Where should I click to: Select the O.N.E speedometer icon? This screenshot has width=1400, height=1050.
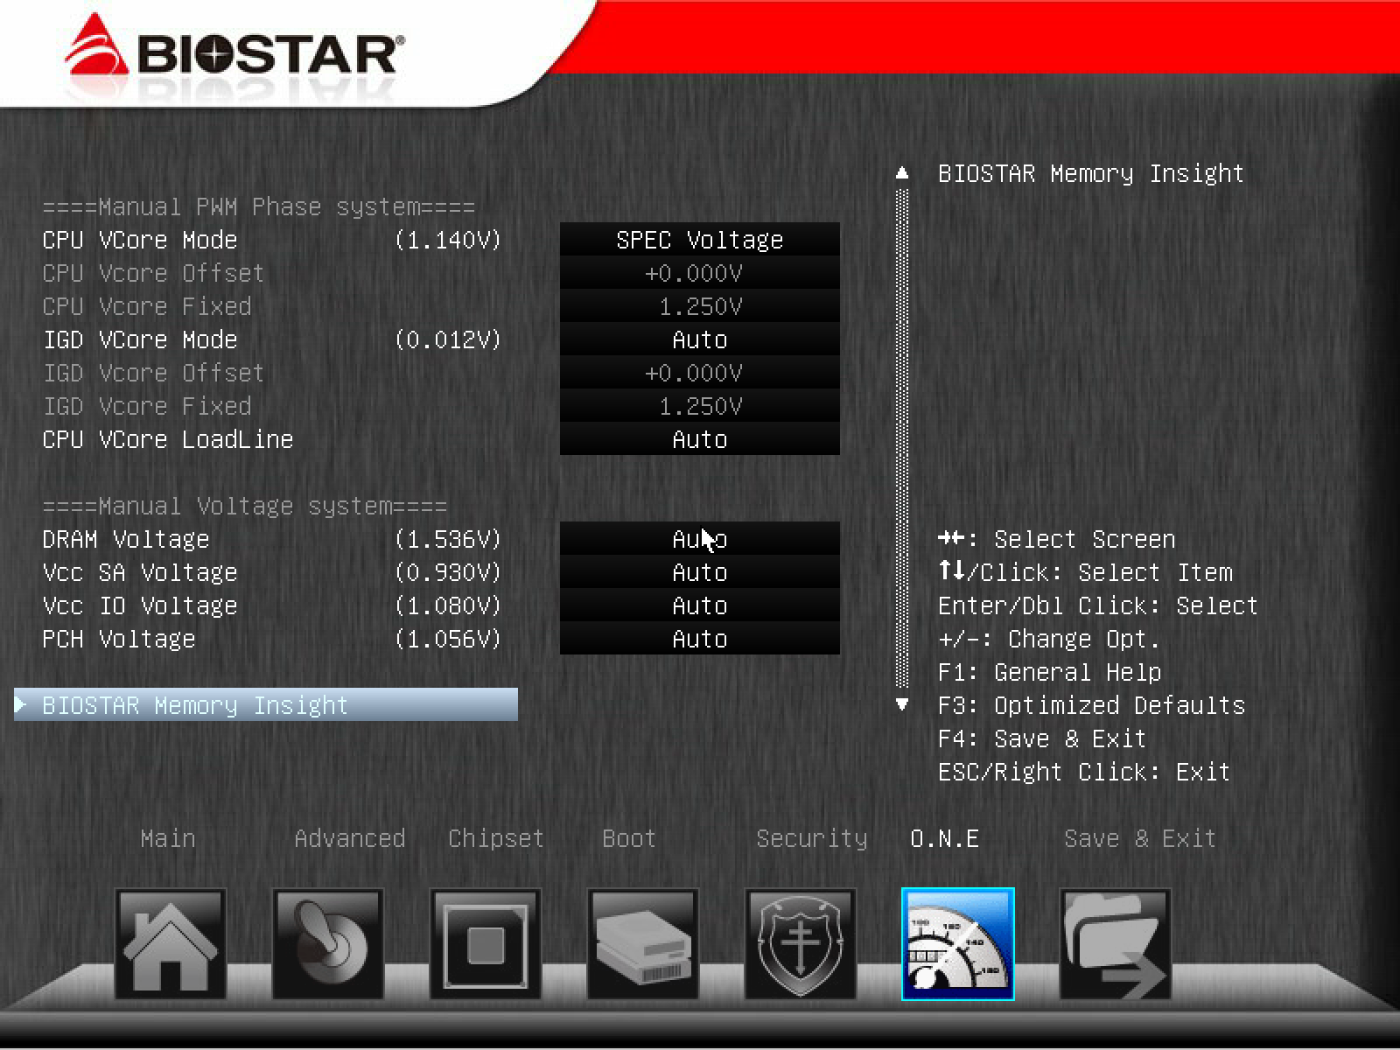[958, 944]
